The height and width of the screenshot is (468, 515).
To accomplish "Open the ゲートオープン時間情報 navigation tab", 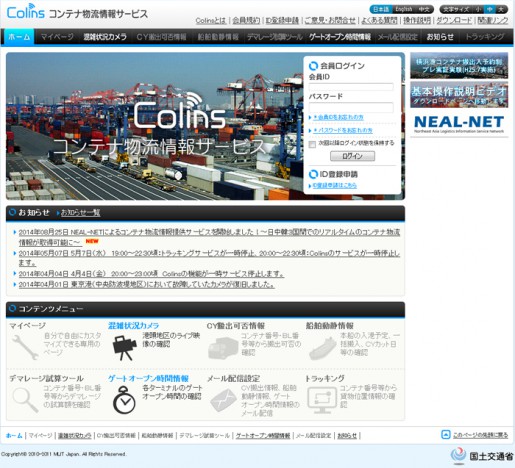I will coord(340,37).
